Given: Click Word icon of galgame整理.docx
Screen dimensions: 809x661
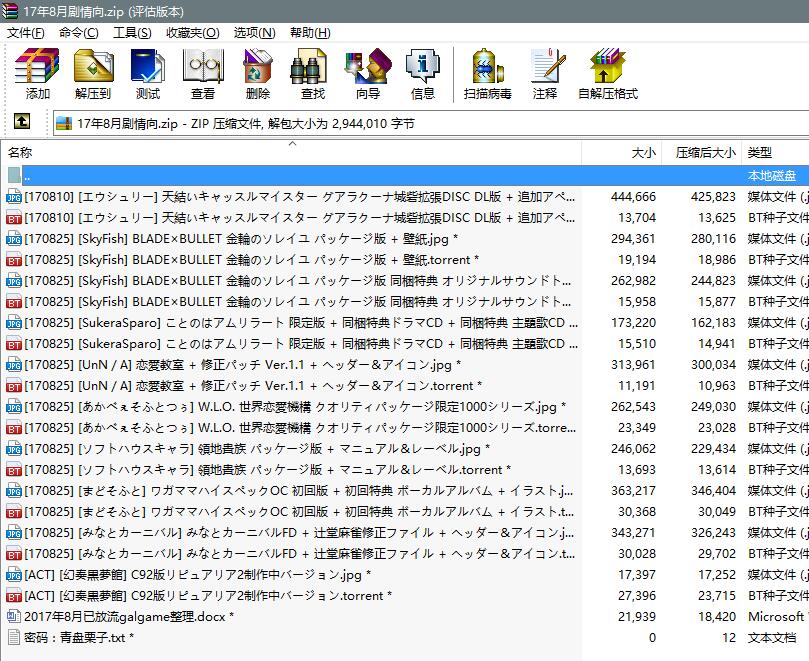Looking at the screenshot, I should pyautogui.click(x=14, y=616).
